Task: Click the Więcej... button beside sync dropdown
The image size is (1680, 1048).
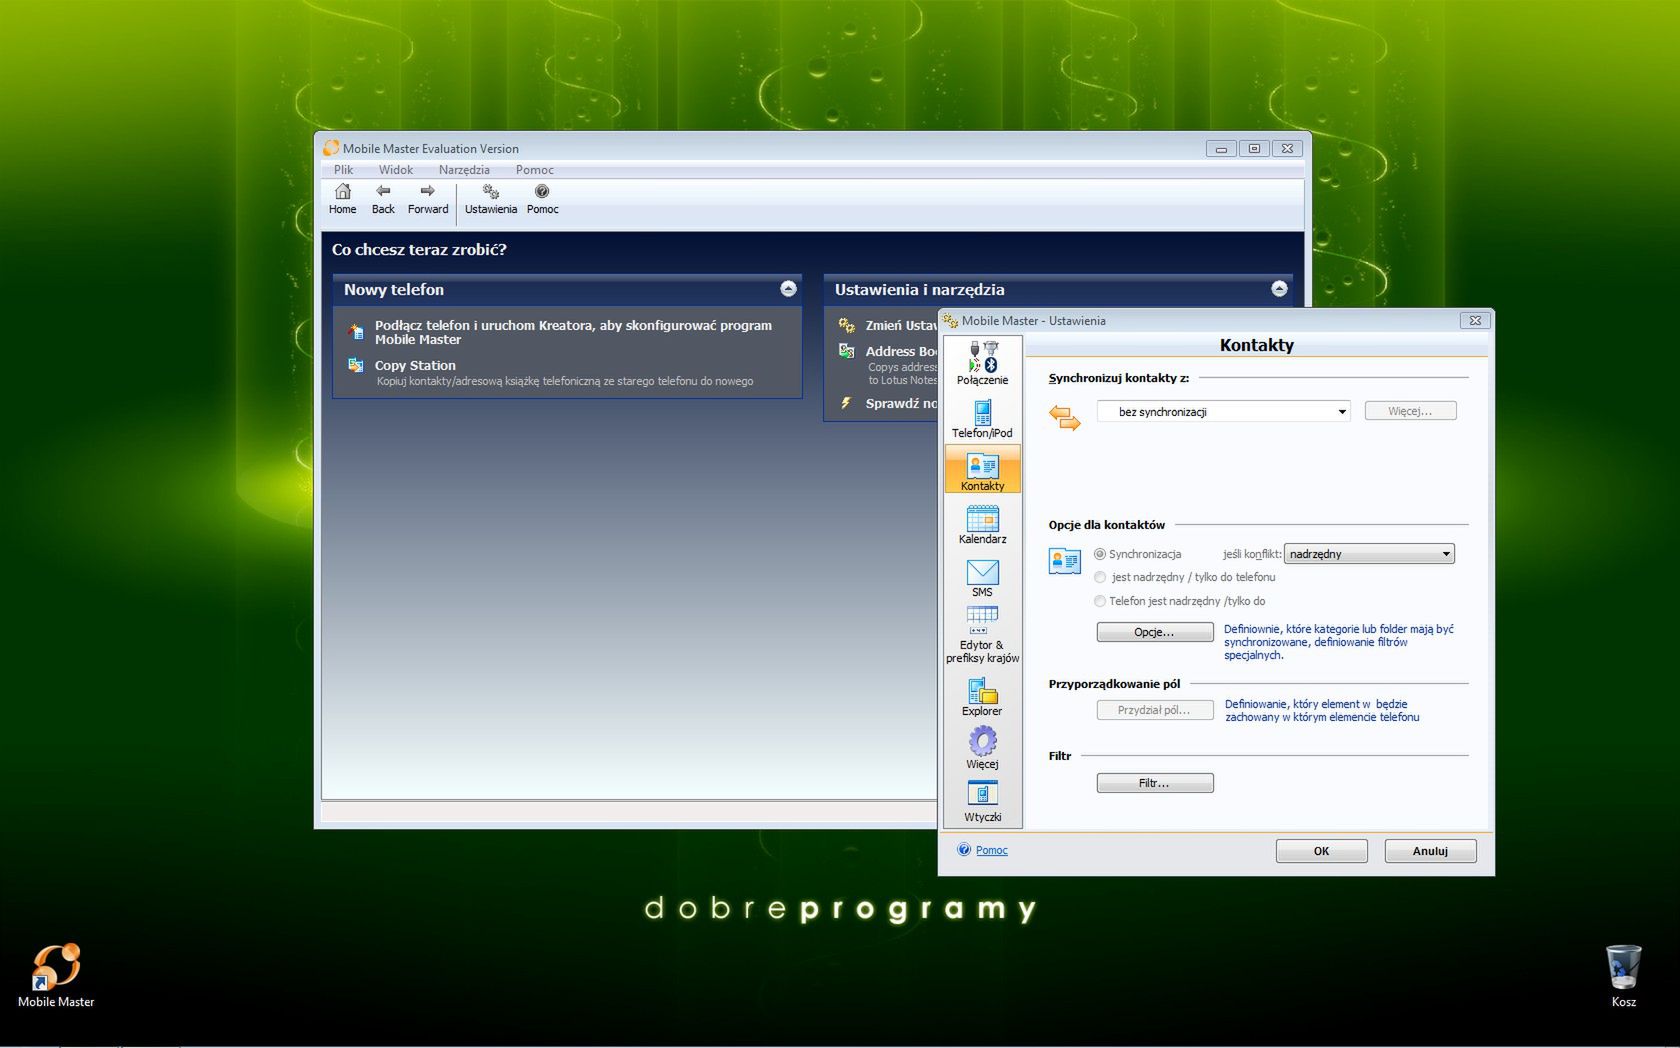Action: 1410,411
